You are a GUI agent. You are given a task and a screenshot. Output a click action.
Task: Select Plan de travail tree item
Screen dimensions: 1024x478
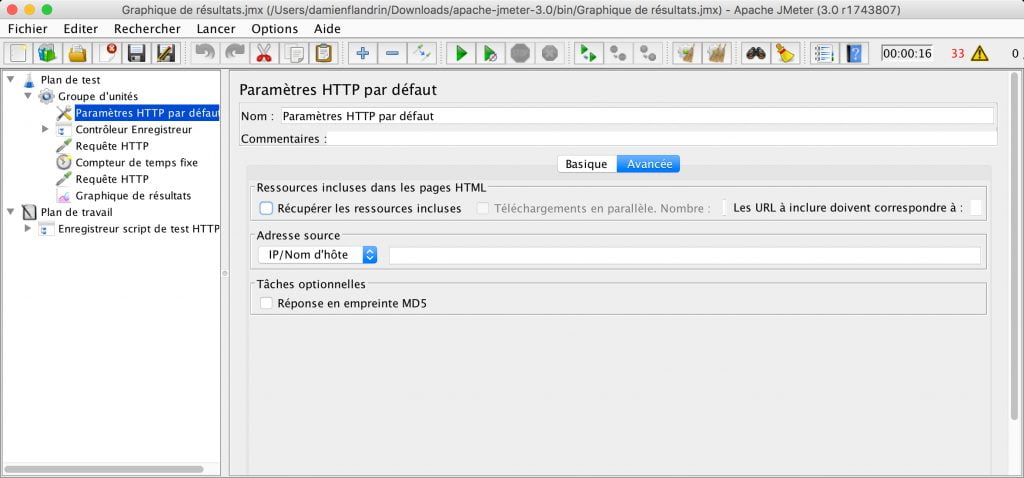tap(76, 212)
